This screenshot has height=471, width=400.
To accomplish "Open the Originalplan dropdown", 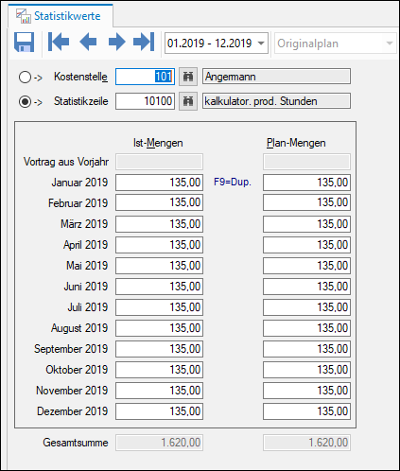I will 336,43.
